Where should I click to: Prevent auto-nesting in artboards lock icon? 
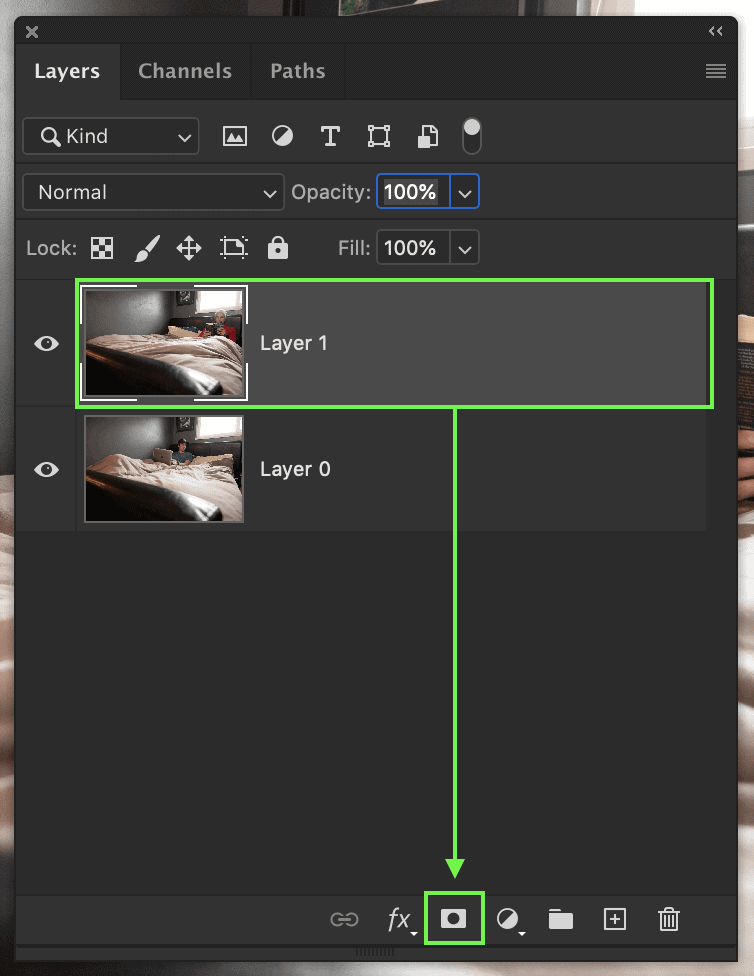point(234,248)
